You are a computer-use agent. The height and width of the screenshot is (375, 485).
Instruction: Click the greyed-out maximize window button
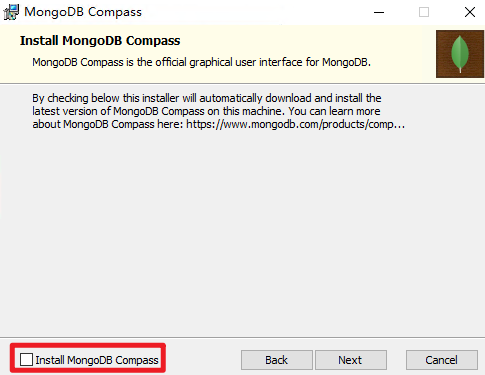(424, 12)
